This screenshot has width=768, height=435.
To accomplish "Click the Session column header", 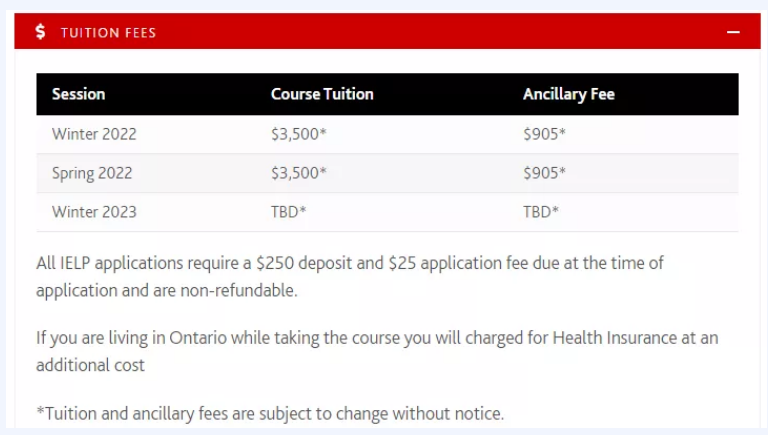I will (78, 94).
